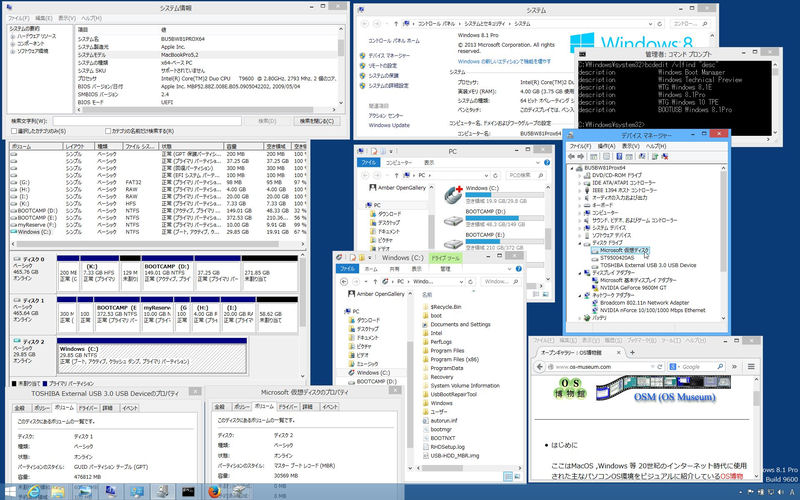Expand ハードウェアリソース in System Information tree
The height and width of the screenshot is (500, 800).
[13, 37]
